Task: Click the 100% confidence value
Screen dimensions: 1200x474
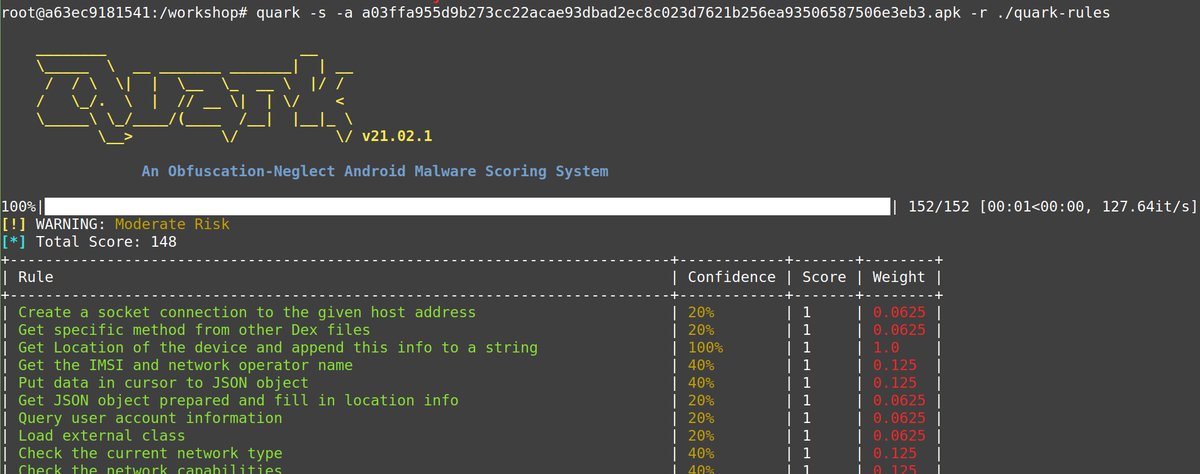Action: [705, 347]
